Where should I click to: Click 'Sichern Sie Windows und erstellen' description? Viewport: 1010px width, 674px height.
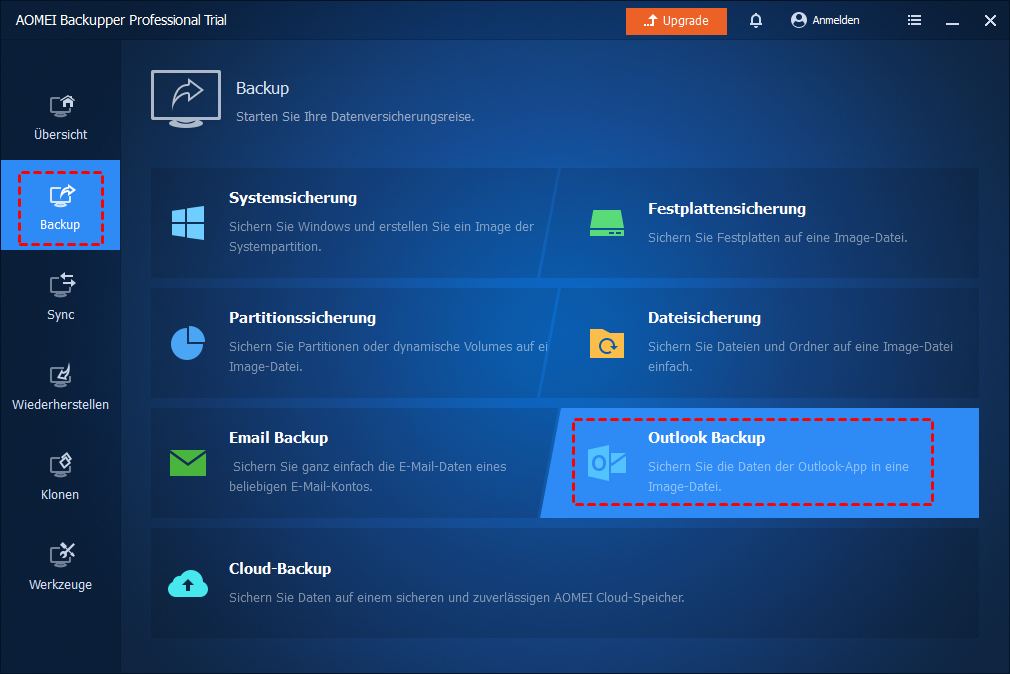[x=381, y=236]
